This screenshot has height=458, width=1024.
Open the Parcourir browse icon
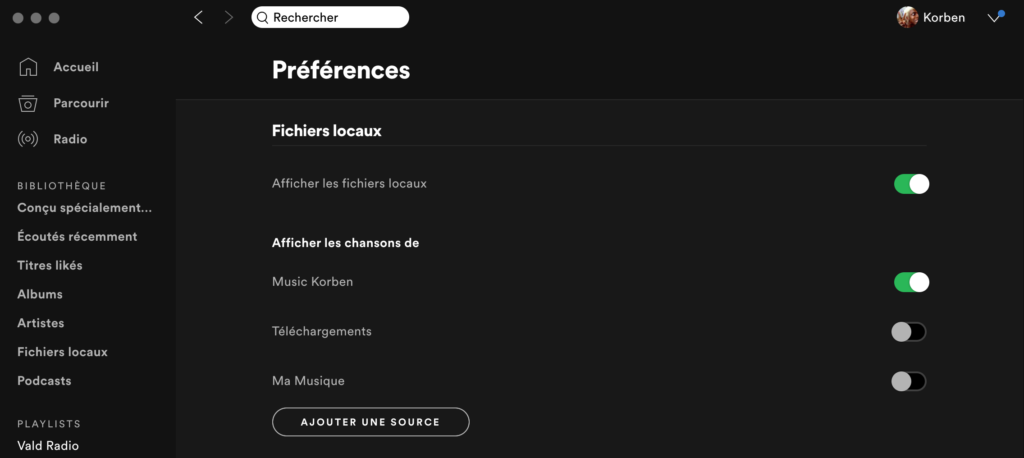pos(28,103)
